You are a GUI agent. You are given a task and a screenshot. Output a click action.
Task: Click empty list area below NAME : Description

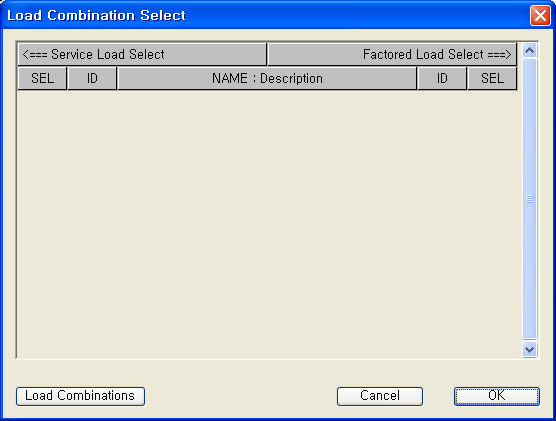pyautogui.click(x=267, y=223)
